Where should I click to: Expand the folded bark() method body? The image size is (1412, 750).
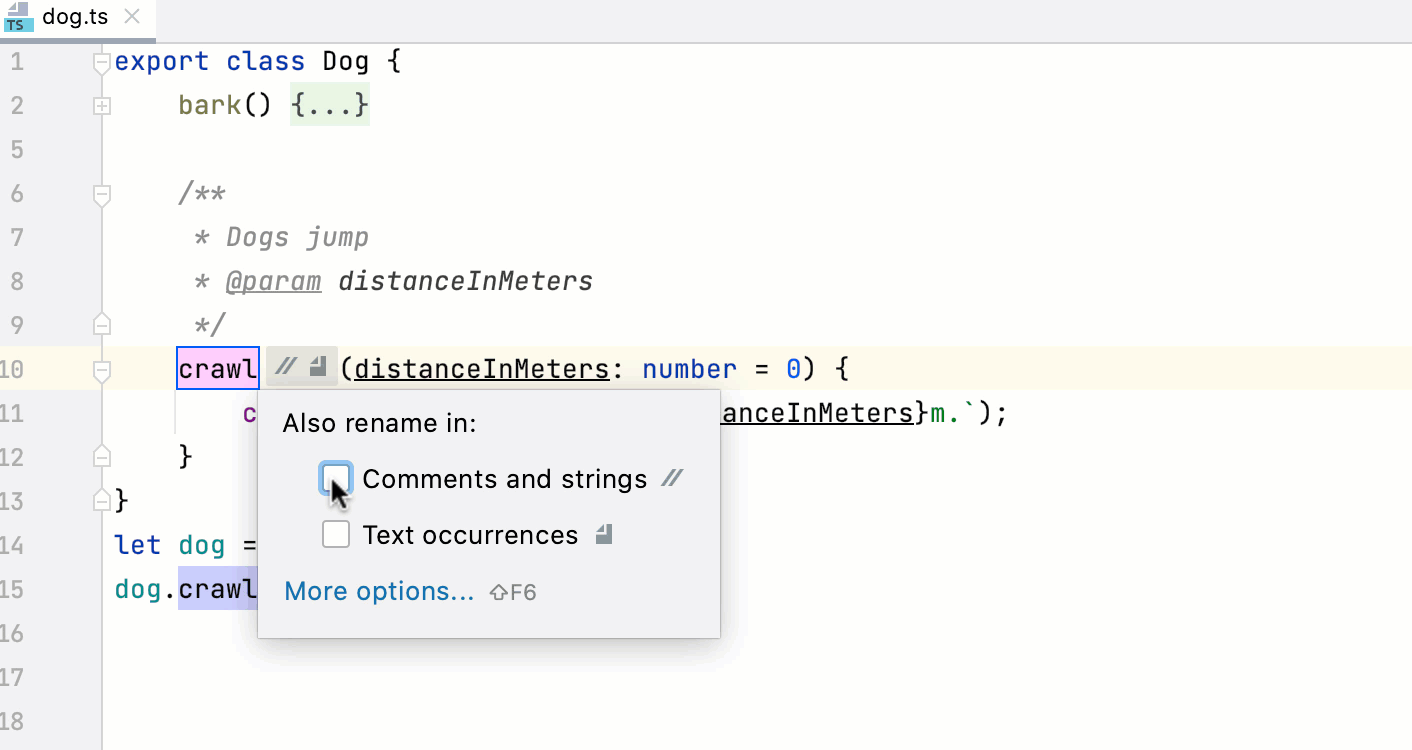pyautogui.click(x=101, y=105)
